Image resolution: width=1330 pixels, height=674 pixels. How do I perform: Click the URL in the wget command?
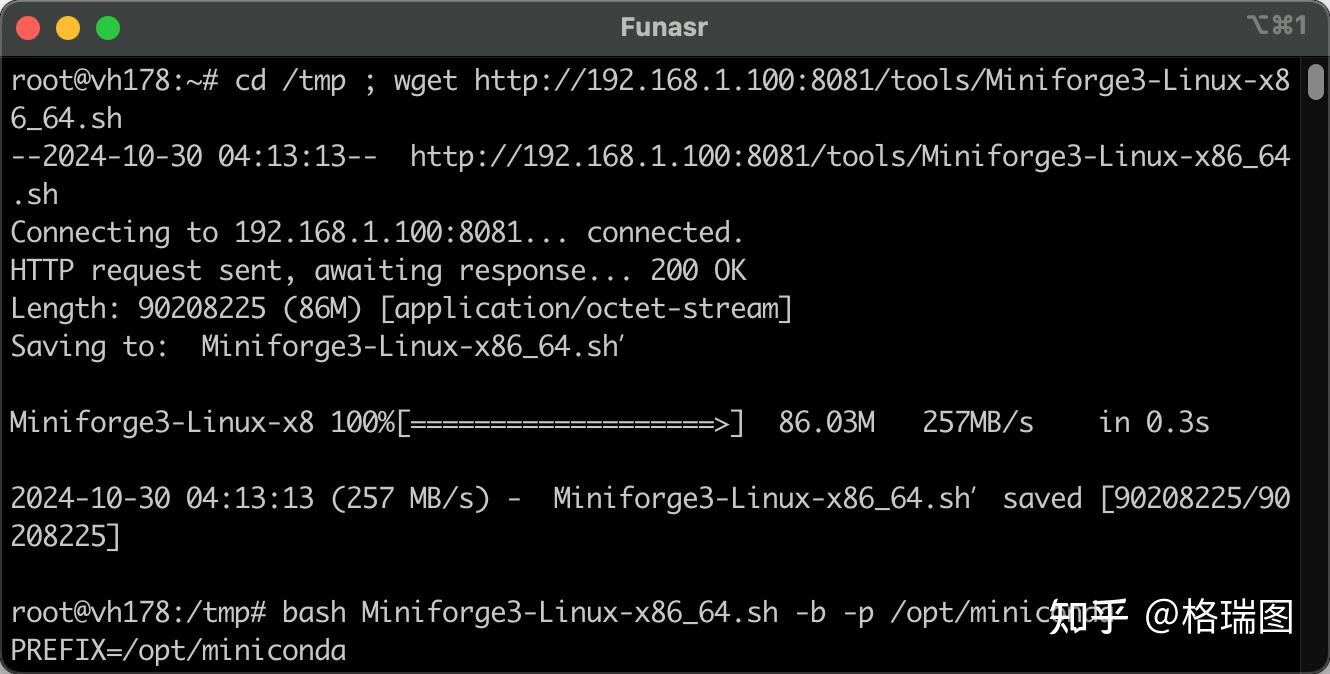click(x=881, y=80)
